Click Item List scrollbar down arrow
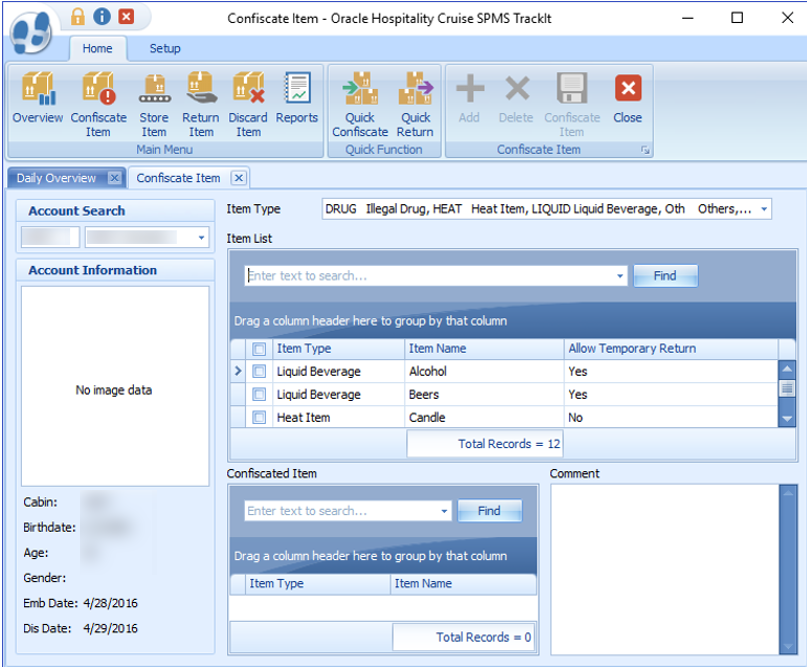 coord(786,419)
